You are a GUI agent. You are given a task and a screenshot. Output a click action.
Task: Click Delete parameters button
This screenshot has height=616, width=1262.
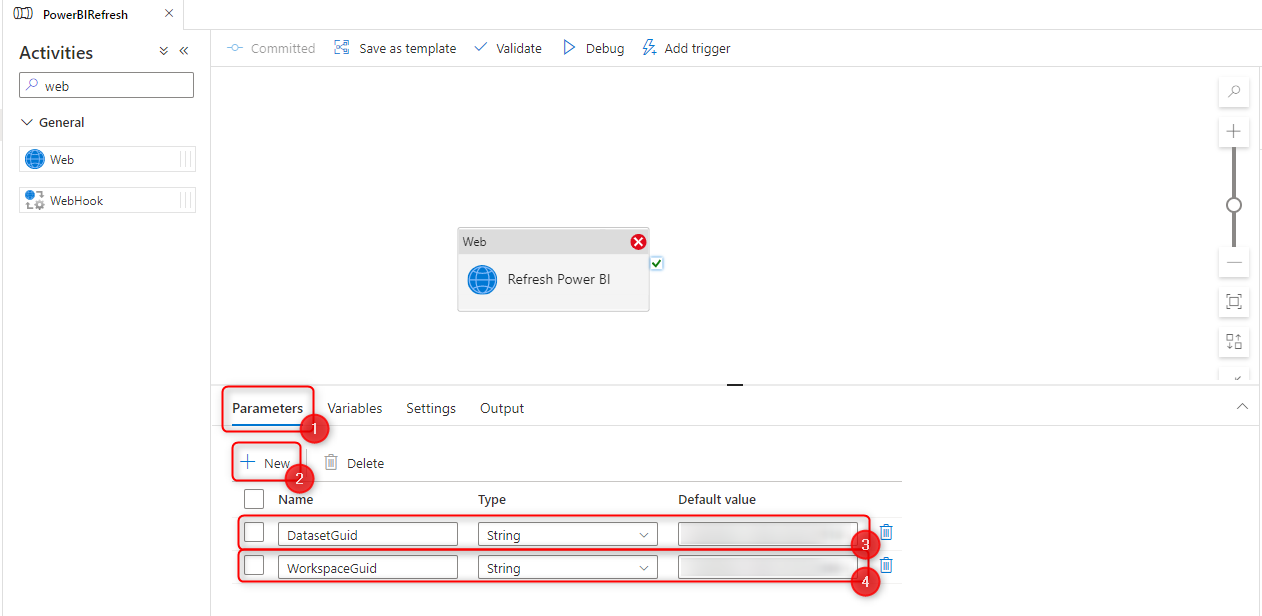click(x=354, y=463)
